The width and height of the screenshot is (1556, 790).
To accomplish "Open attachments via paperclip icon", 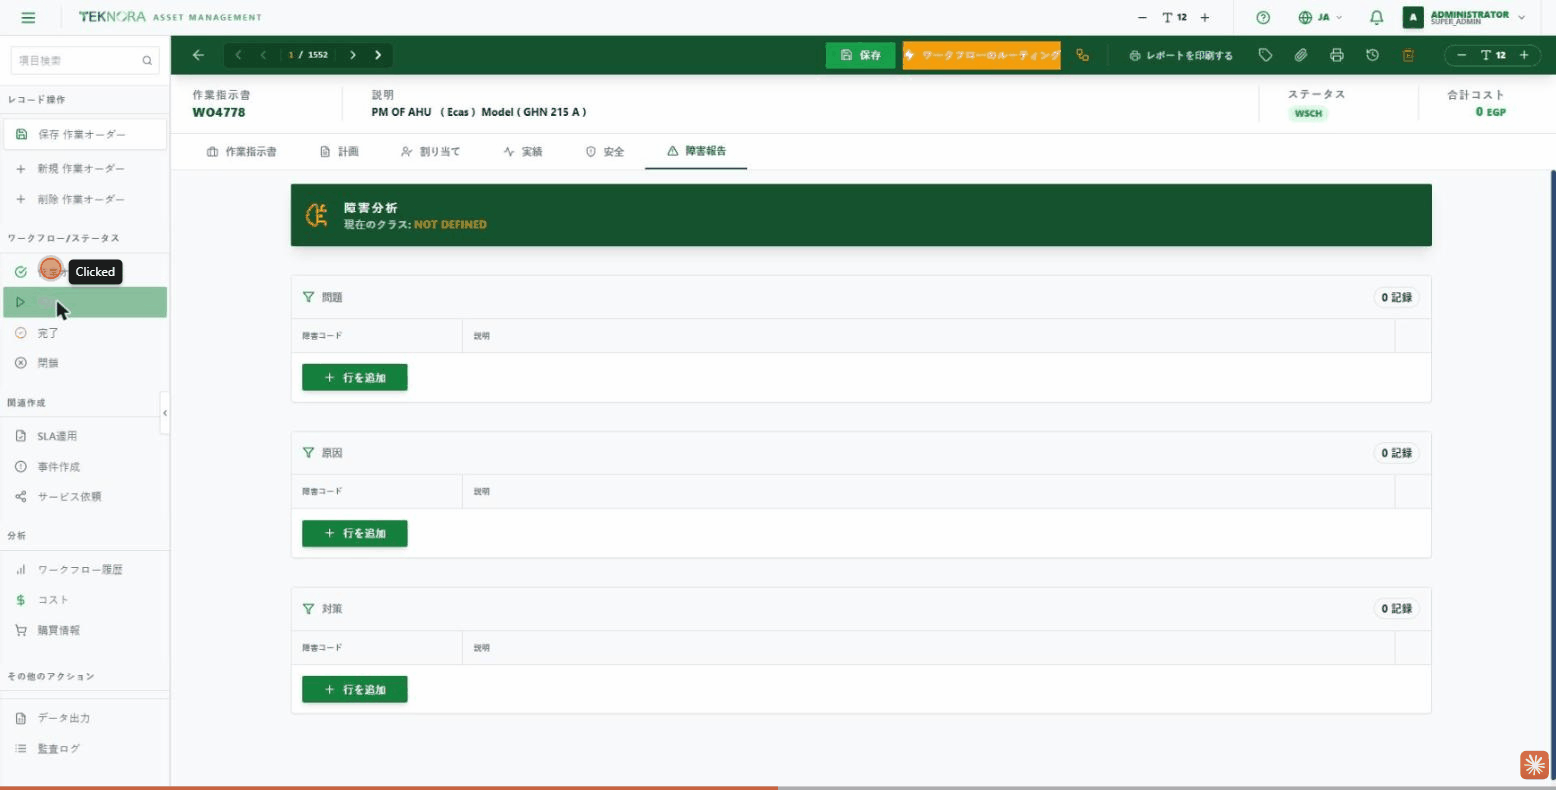I will pos(1301,55).
